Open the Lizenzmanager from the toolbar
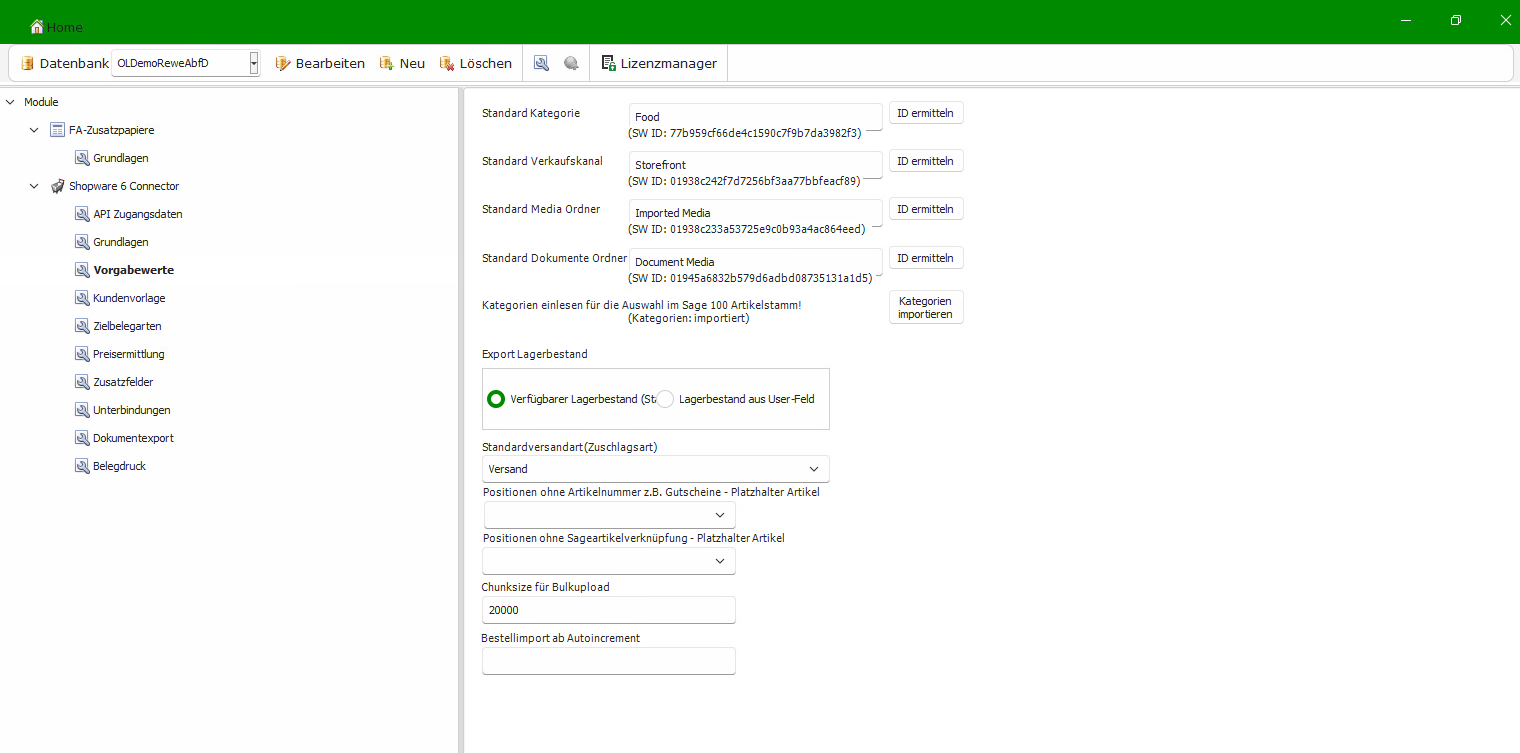1520x753 pixels. (659, 63)
